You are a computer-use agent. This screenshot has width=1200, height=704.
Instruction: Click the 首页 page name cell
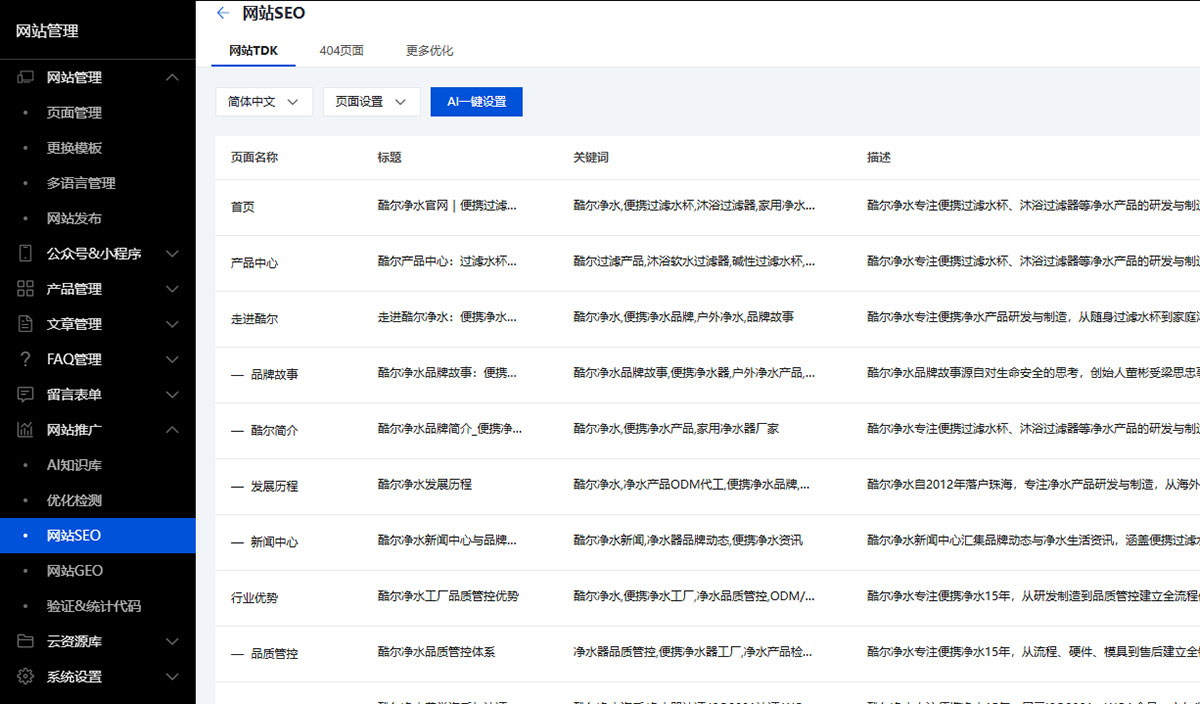click(x=243, y=207)
